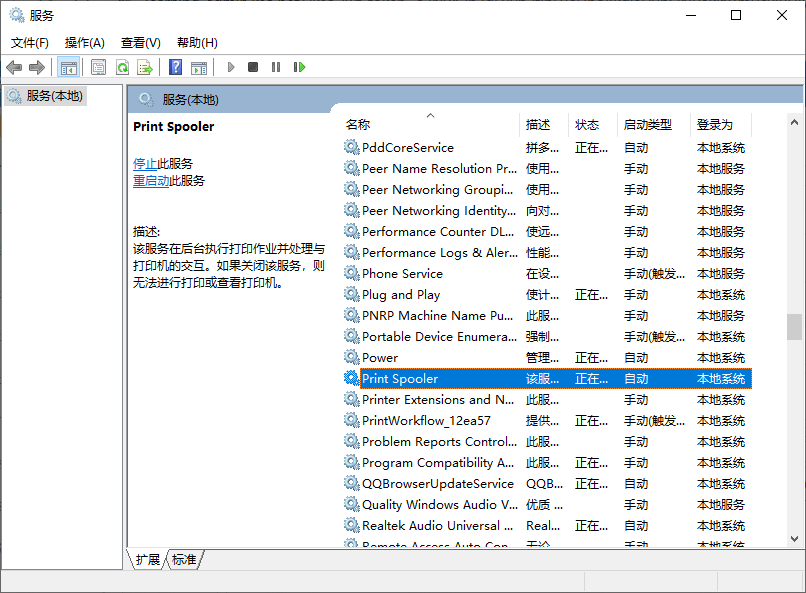The width and height of the screenshot is (806, 593).
Task: Switch to the 标准 tab
Action: pyautogui.click(x=184, y=559)
